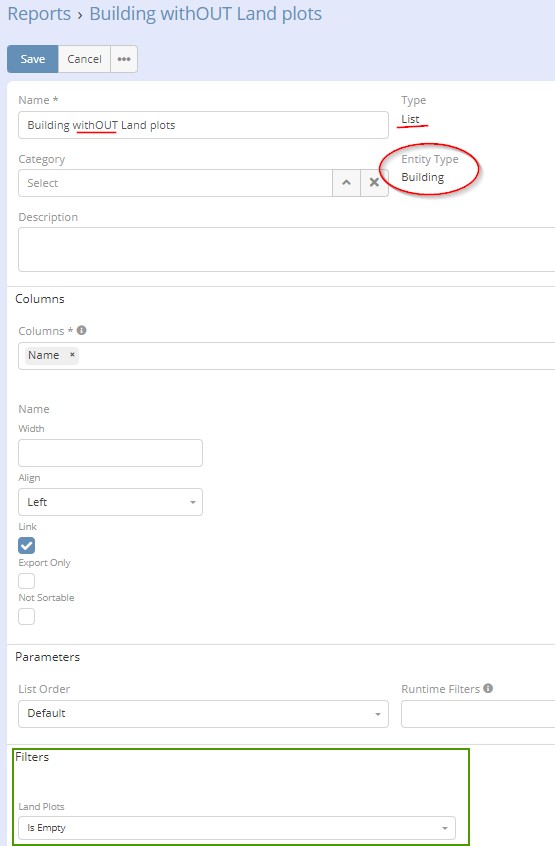This screenshot has width=555, height=846.
Task: Edit the report Name field
Action: tap(203, 125)
